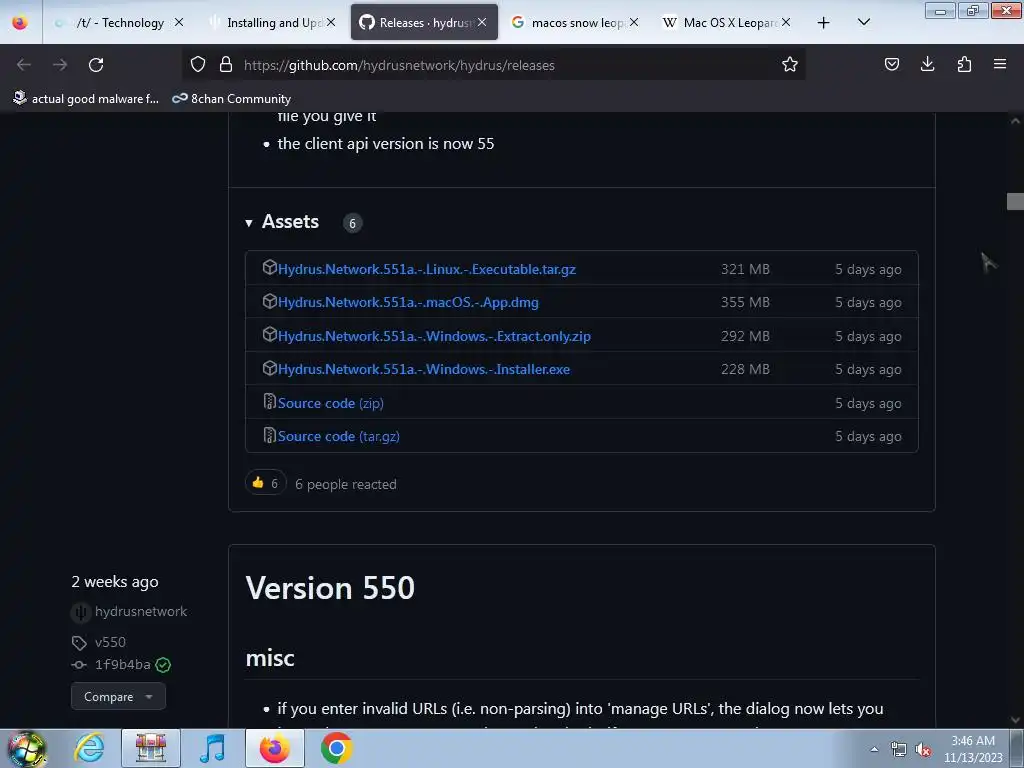Select the Releases · hydrus tab
This screenshot has height=768, width=1024.
coord(424,22)
